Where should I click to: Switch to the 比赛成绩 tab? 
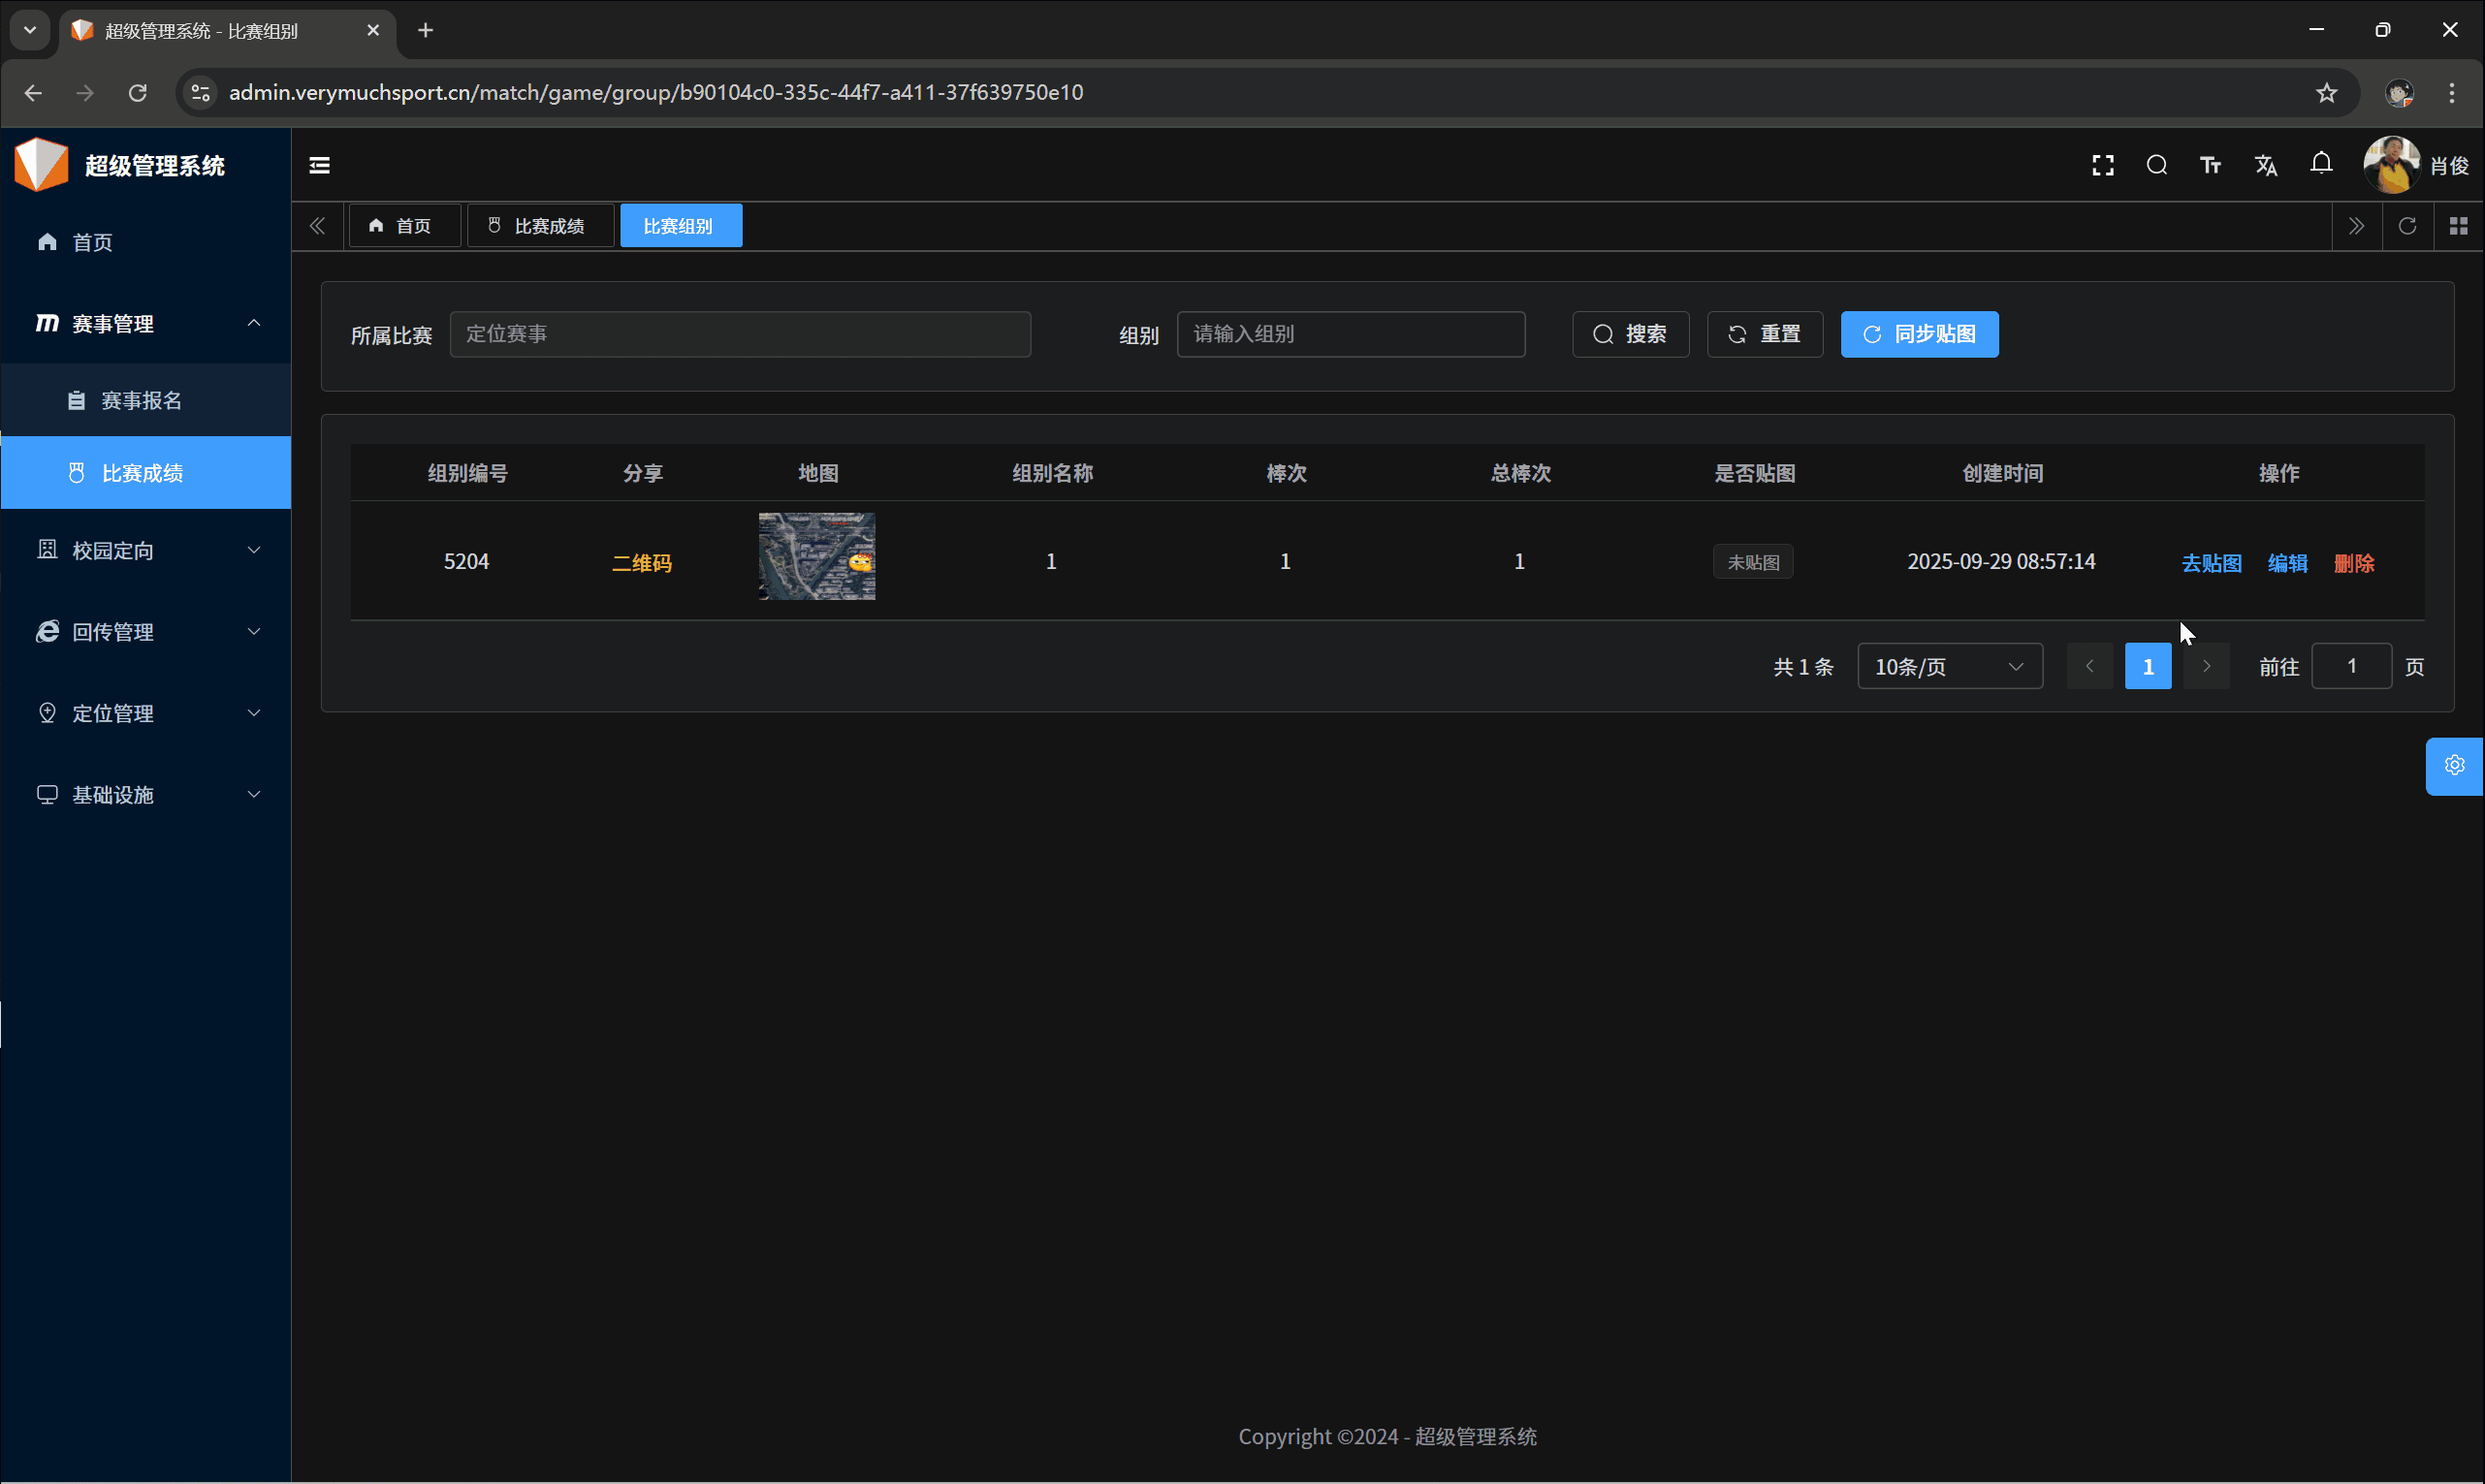(540, 226)
